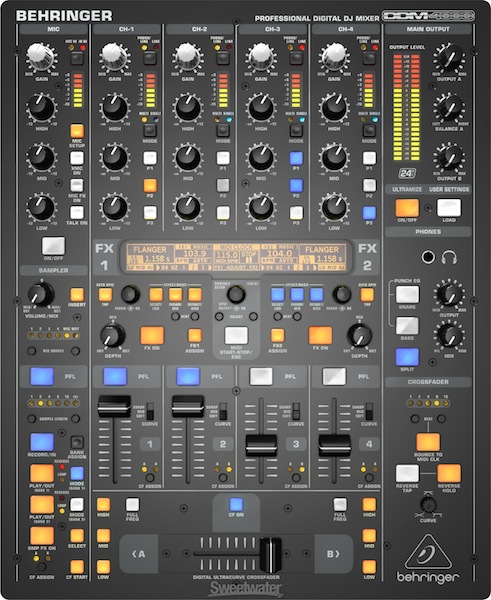Click the Sampler VOLUME/MIX knob
The height and width of the screenshot is (600, 491).
41,295
